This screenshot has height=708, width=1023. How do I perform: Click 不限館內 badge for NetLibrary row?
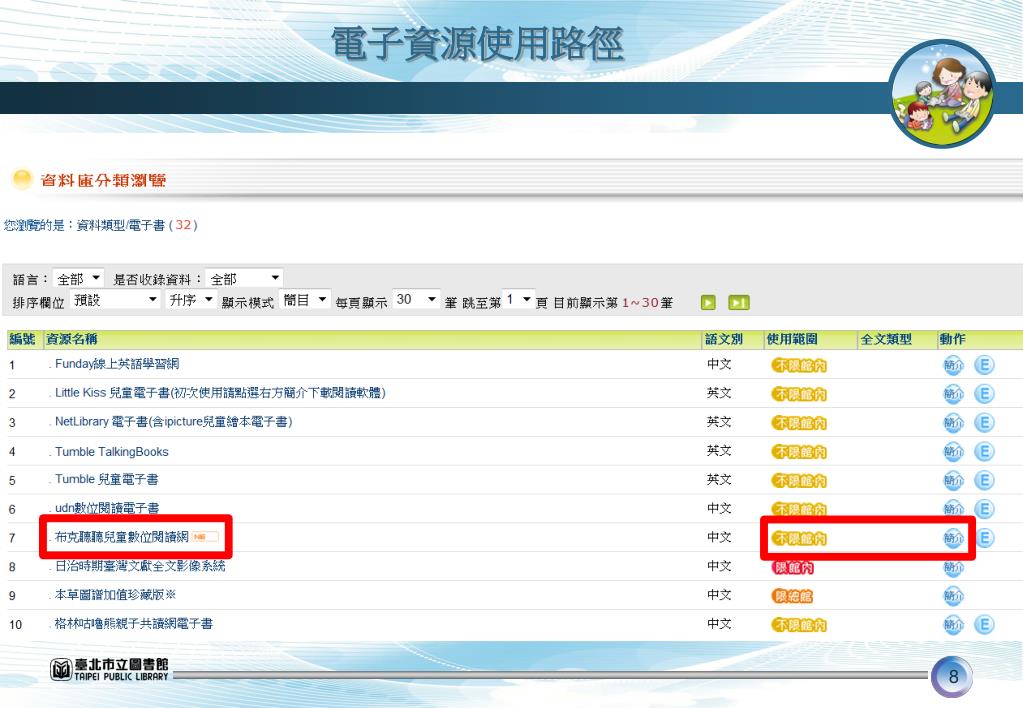pyautogui.click(x=799, y=423)
